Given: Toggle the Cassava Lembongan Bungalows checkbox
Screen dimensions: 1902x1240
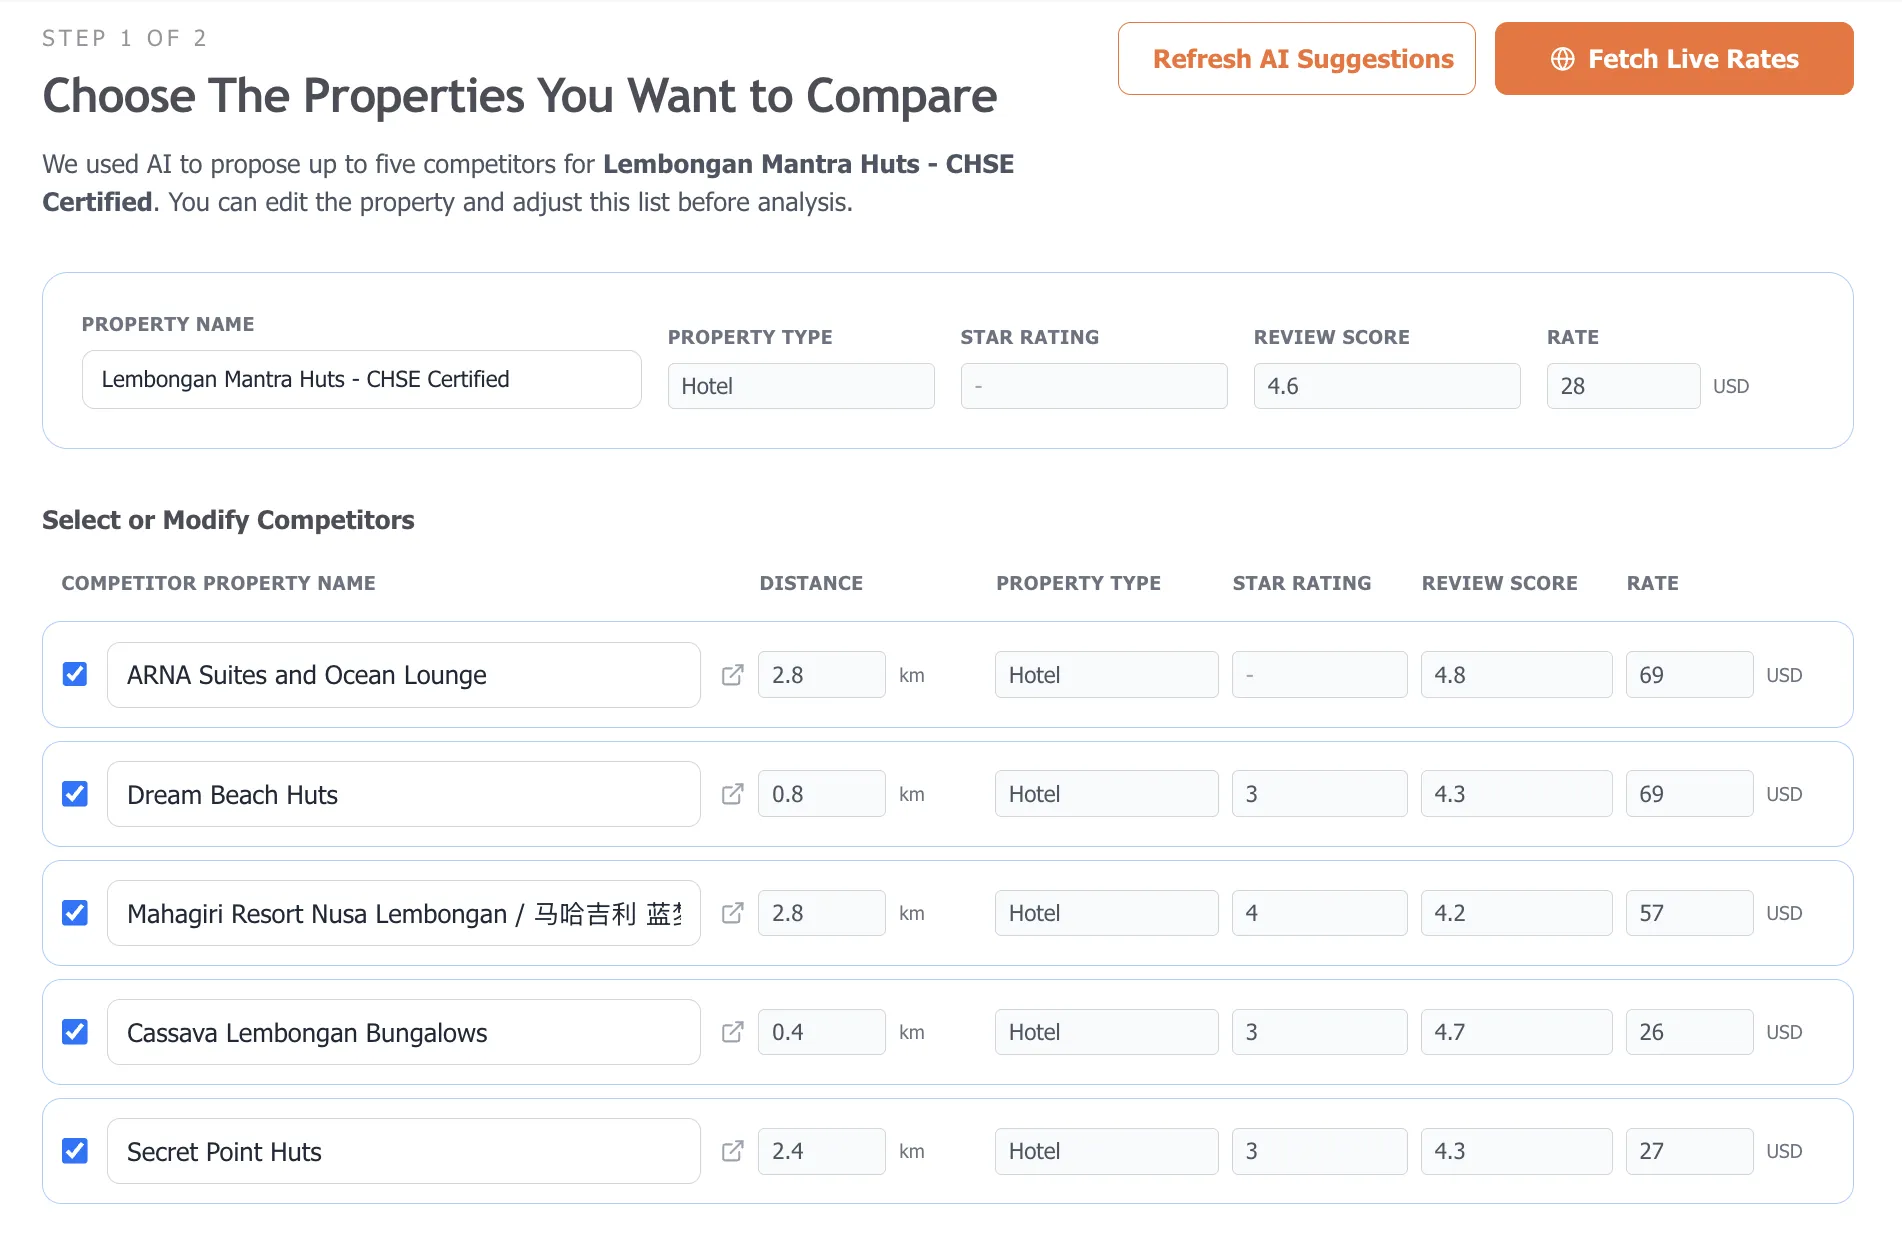Looking at the screenshot, I should [75, 1032].
